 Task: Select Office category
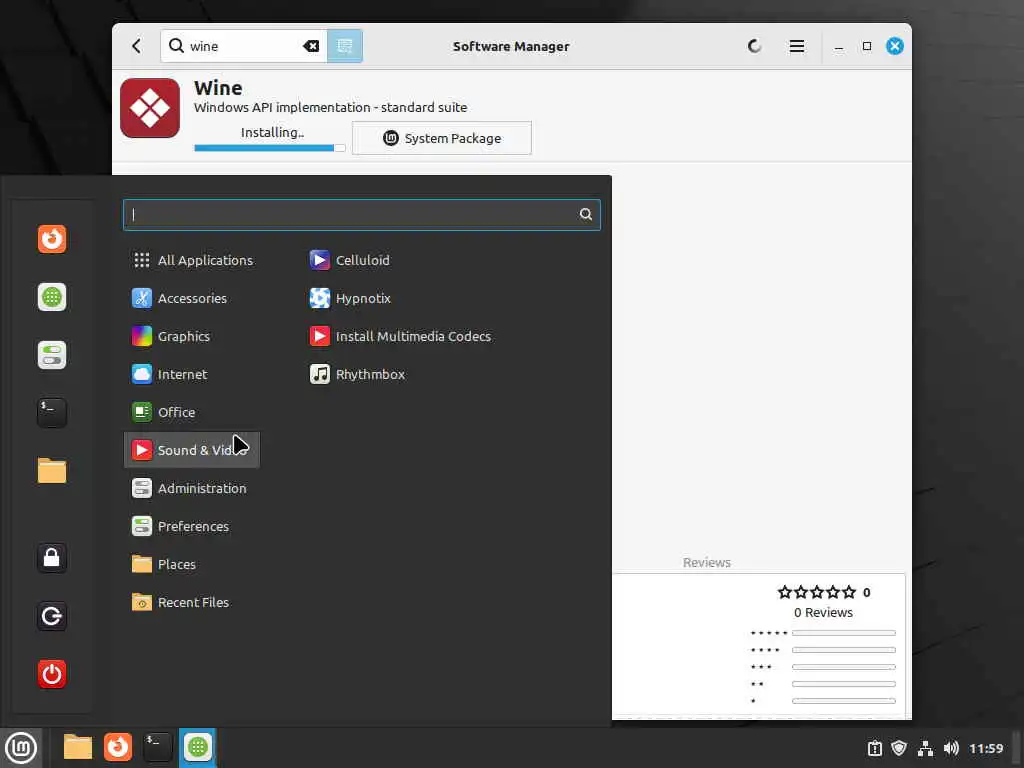coord(192,412)
